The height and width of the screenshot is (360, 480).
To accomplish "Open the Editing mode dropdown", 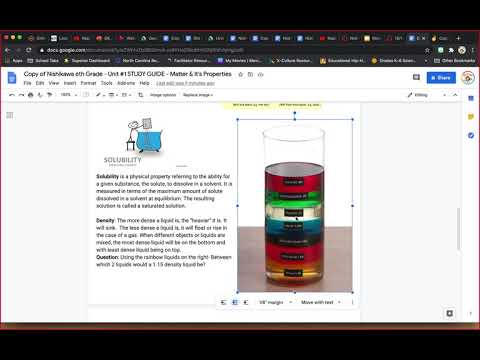I will [427, 95].
